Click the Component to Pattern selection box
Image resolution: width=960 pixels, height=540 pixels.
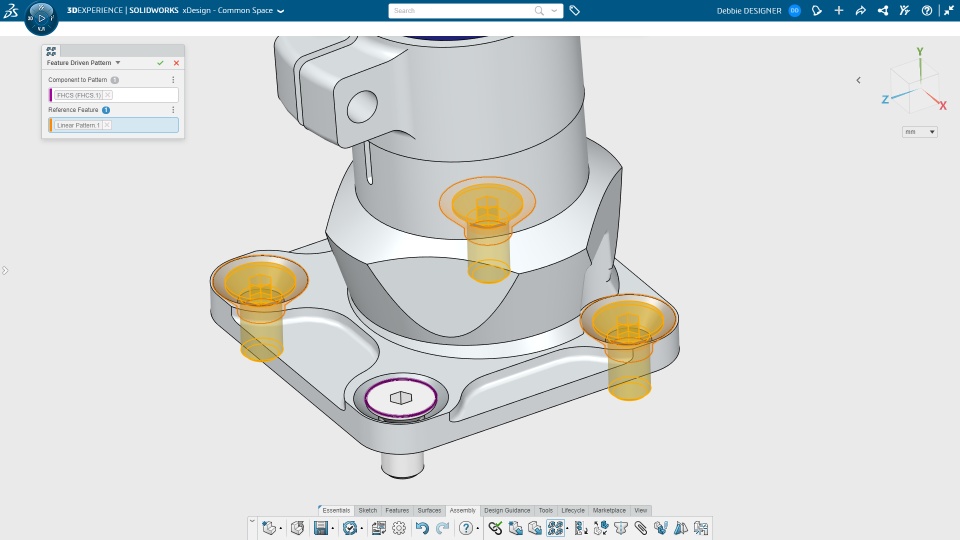point(113,95)
